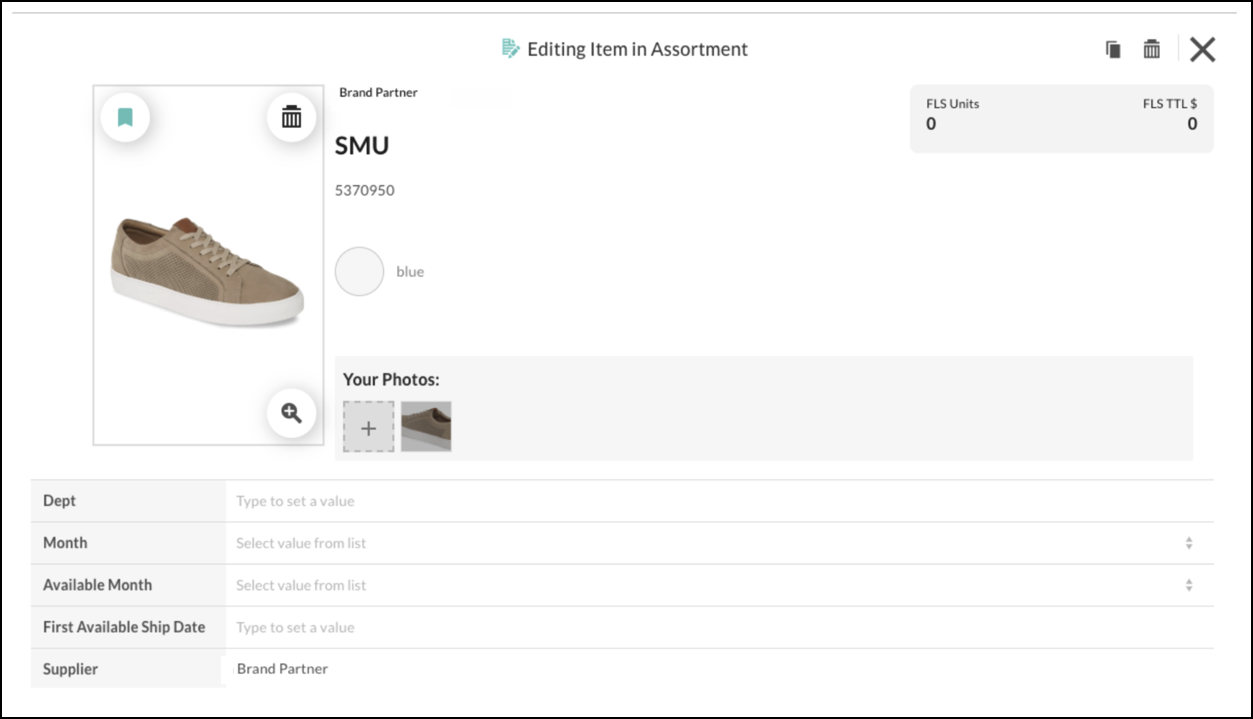Zoom into the shoe image with magnifier

tap(291, 413)
